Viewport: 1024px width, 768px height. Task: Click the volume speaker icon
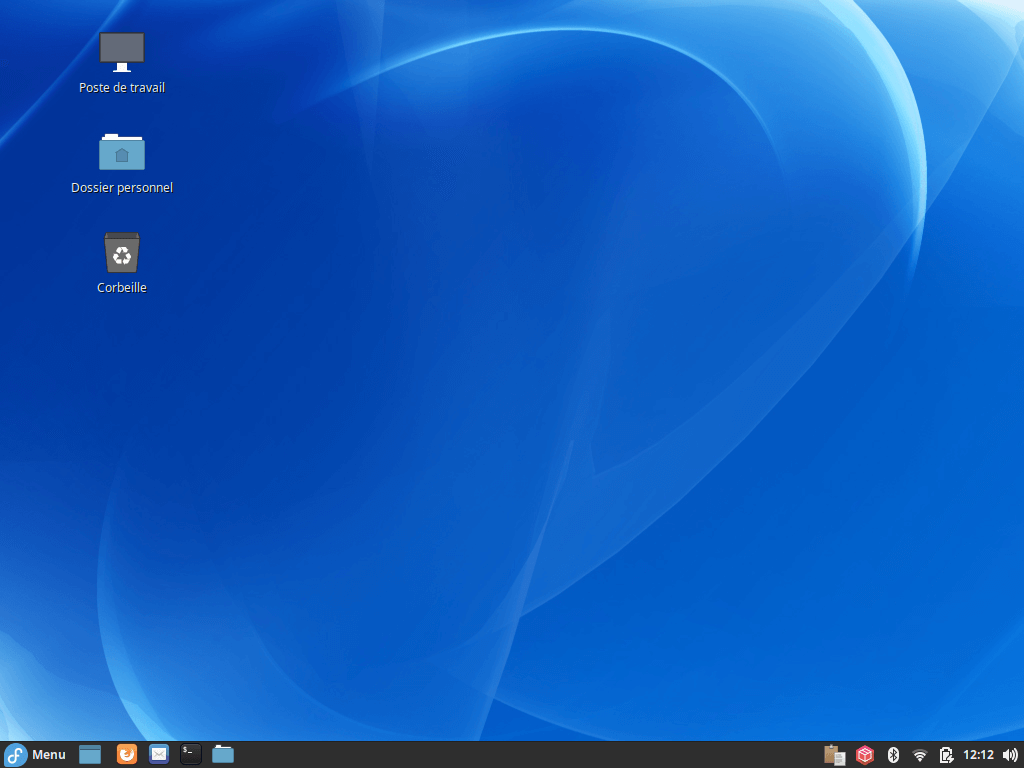1010,755
